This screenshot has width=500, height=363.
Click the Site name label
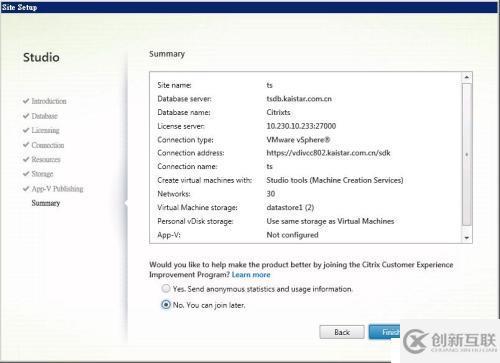pyautogui.click(x=174, y=85)
